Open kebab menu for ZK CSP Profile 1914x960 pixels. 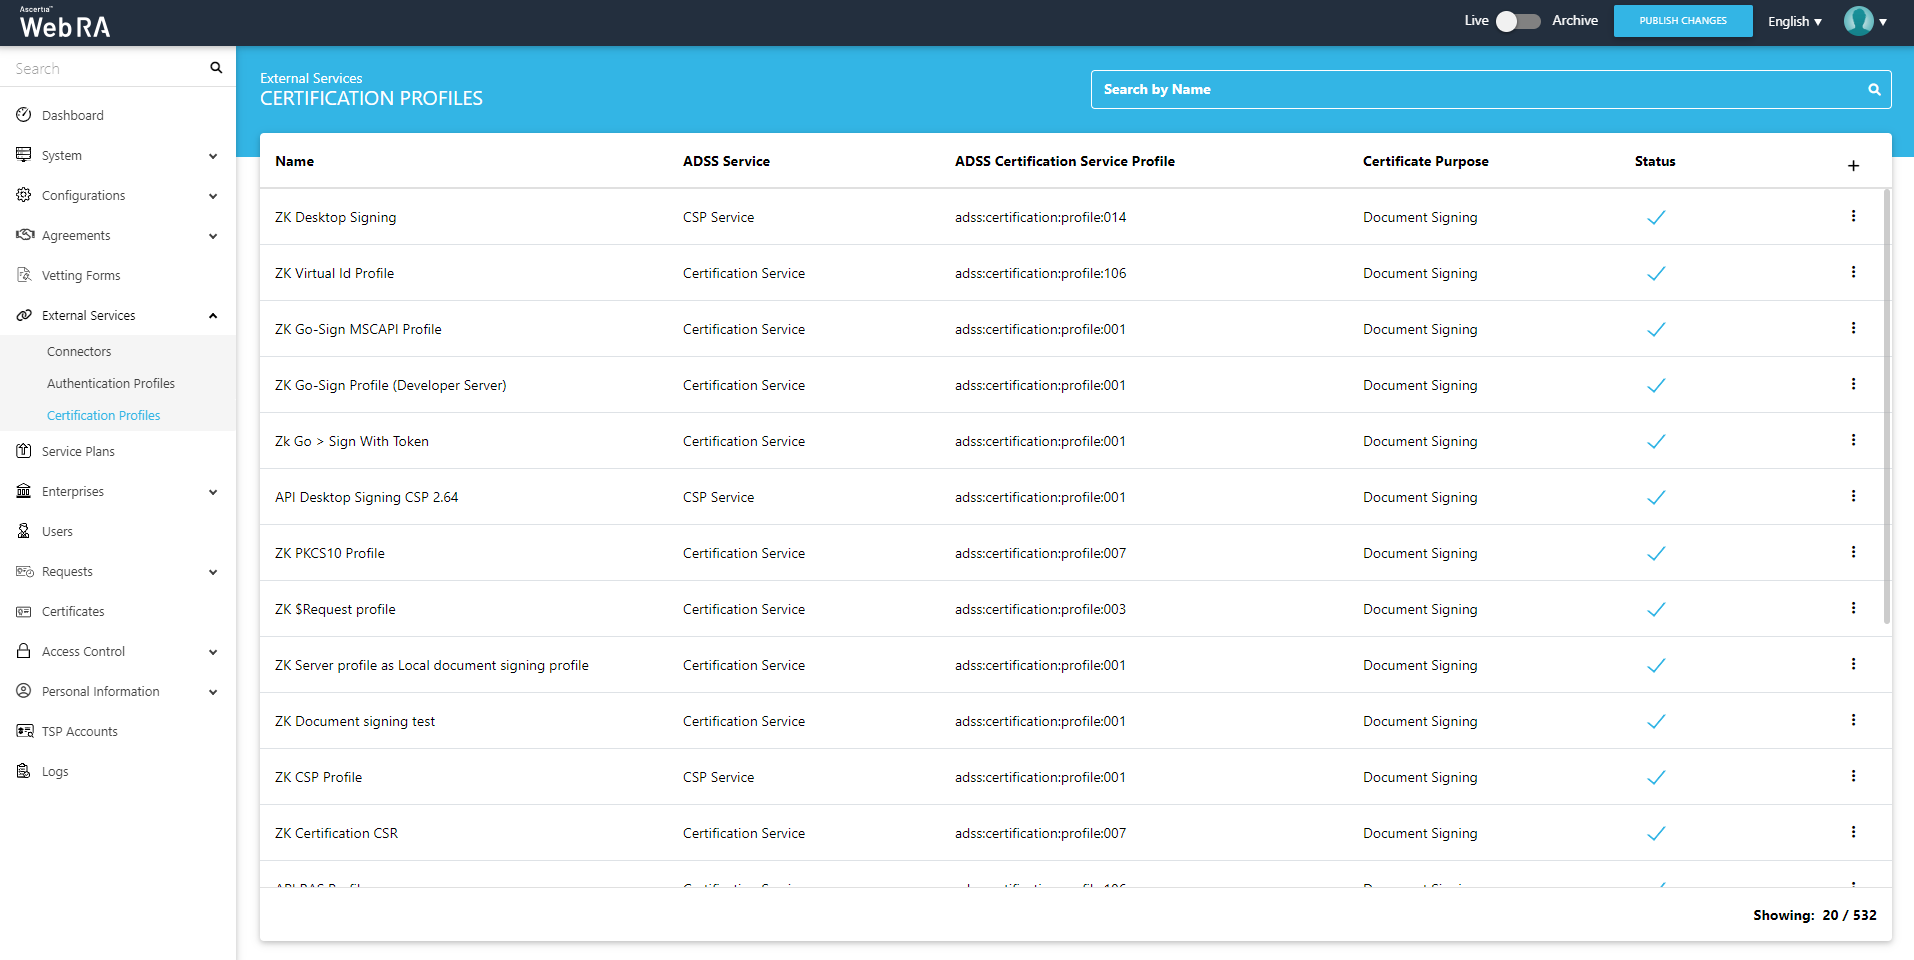click(1853, 776)
